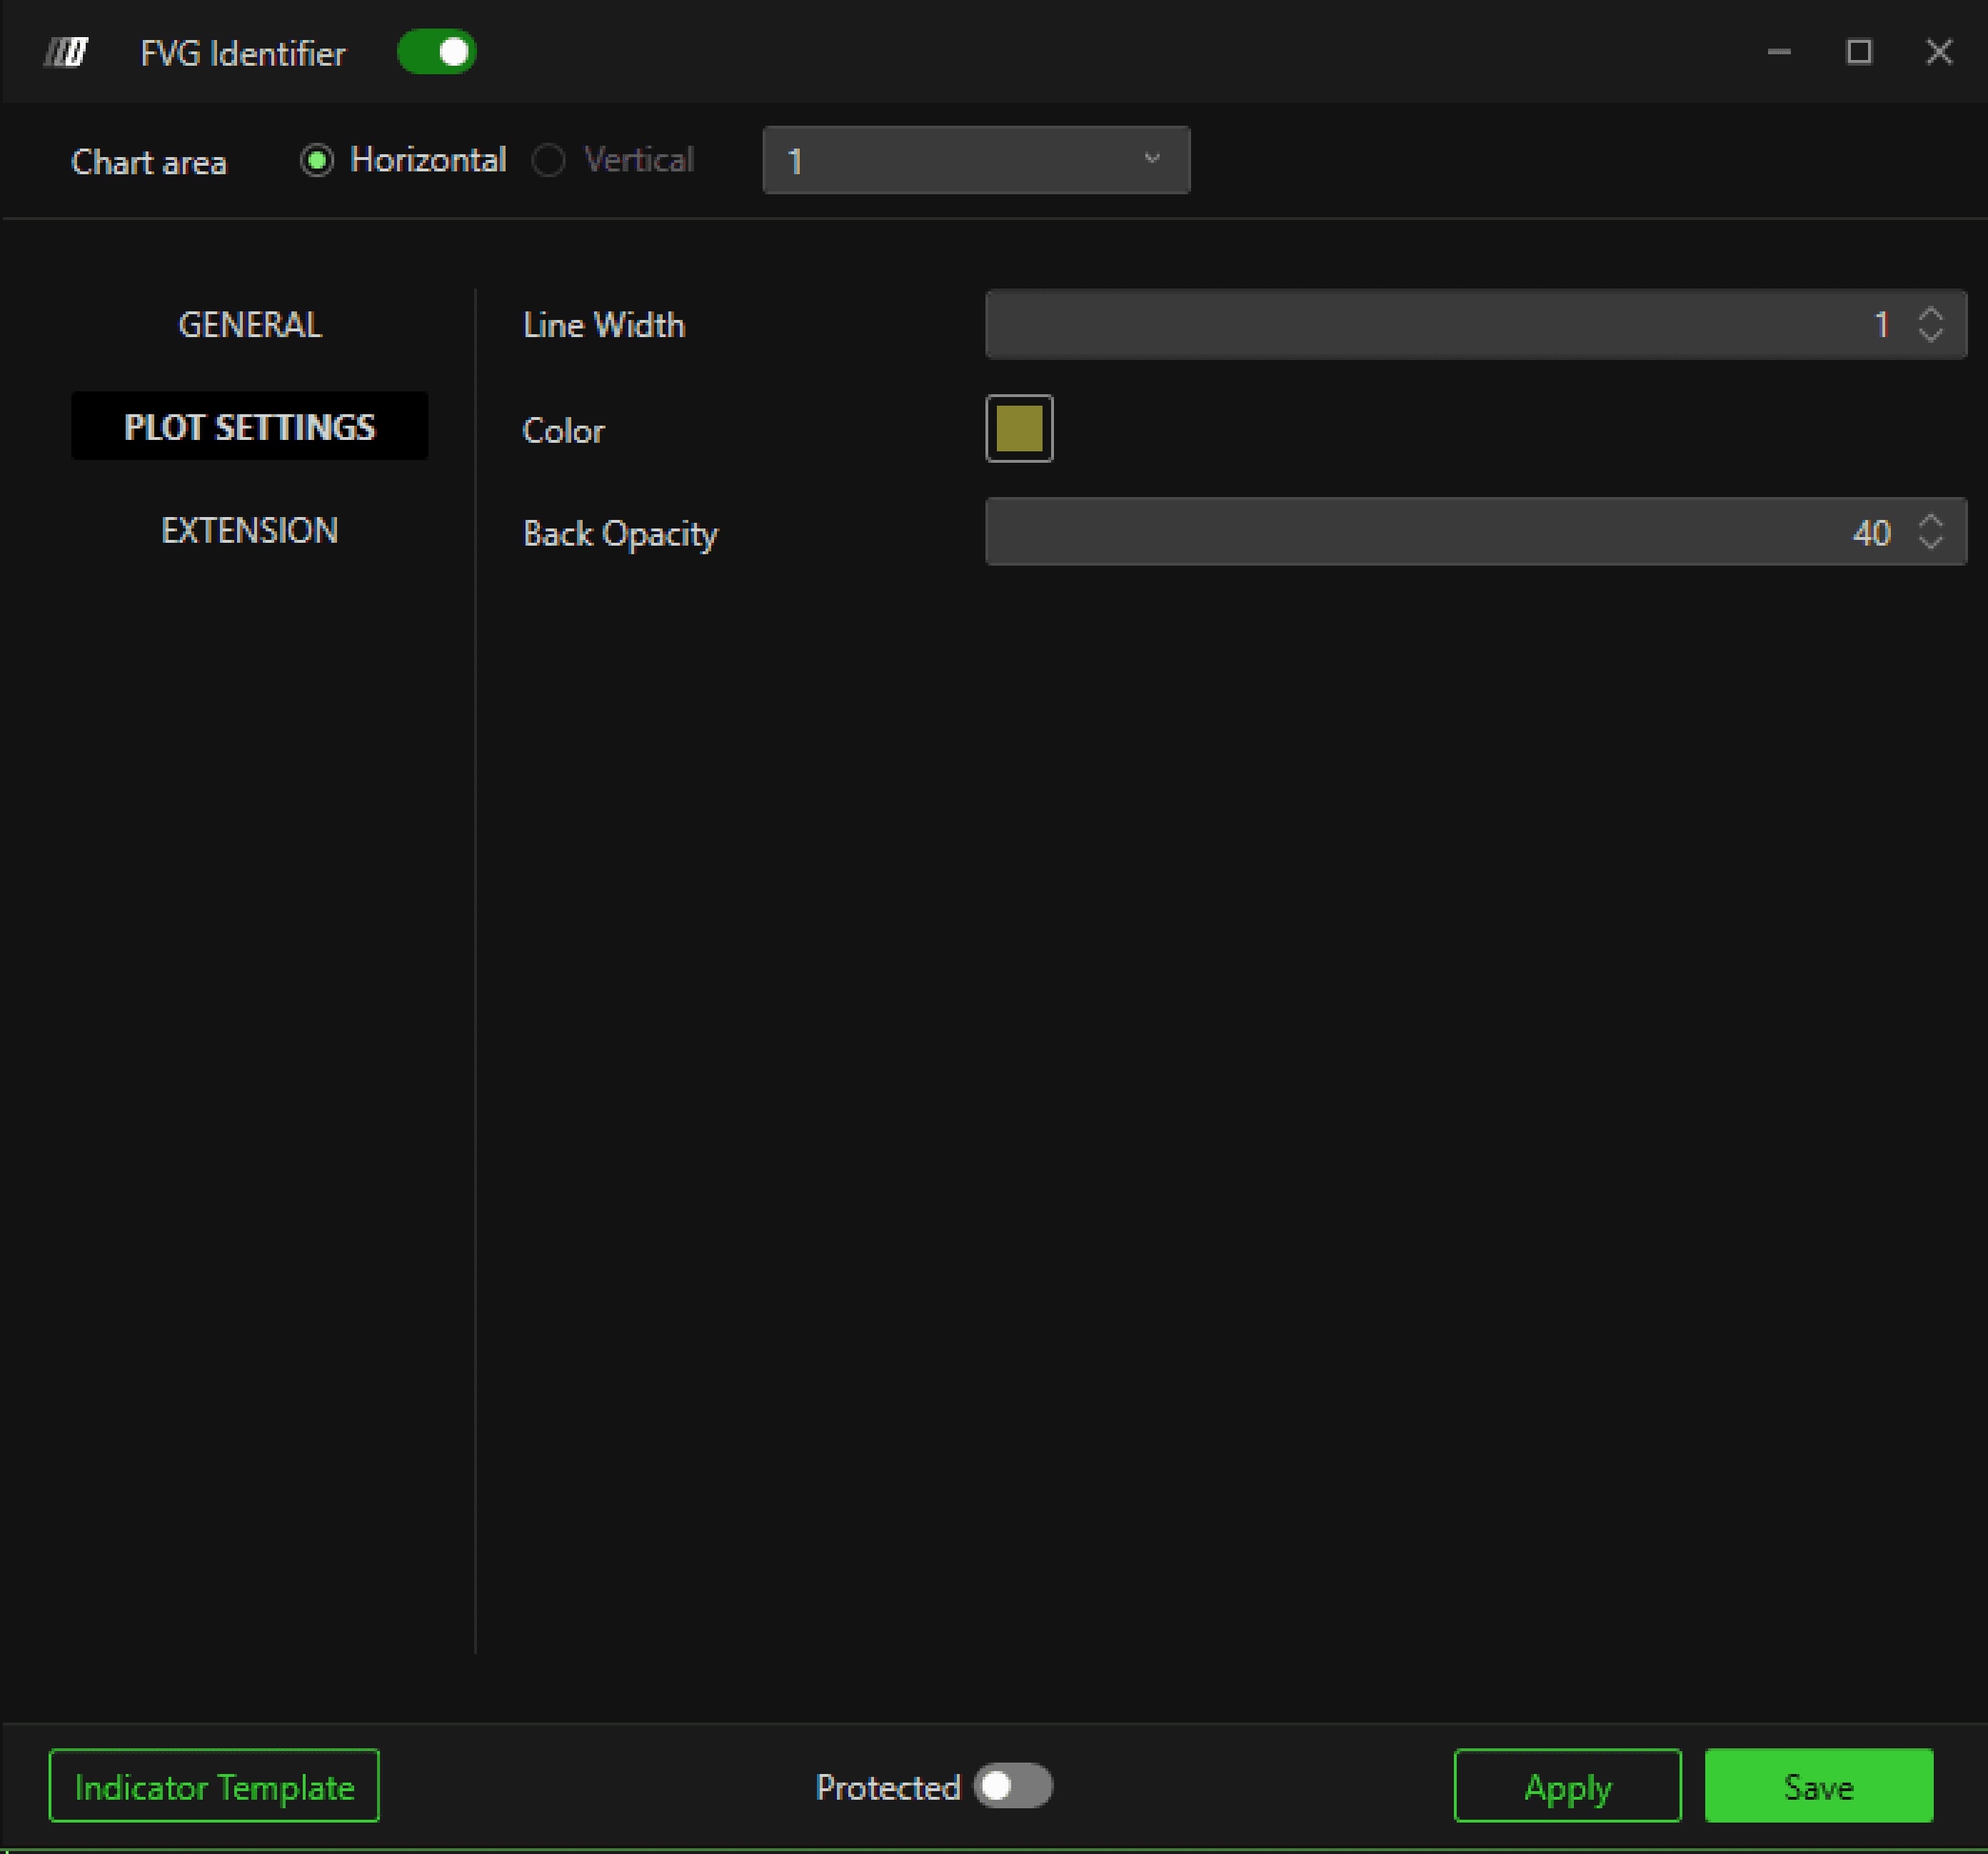This screenshot has width=1988, height=1854.
Task: Click the app logo icon in title bar
Action: [x=66, y=52]
